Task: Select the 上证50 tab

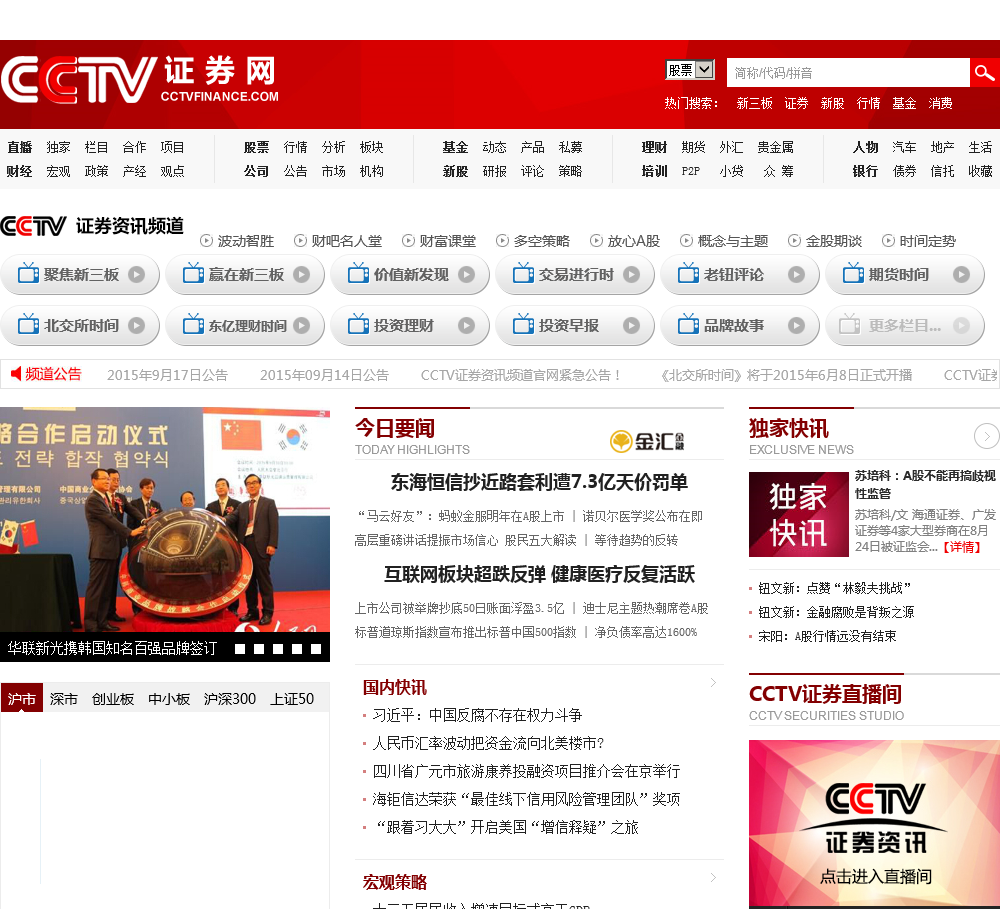Action: pos(292,699)
